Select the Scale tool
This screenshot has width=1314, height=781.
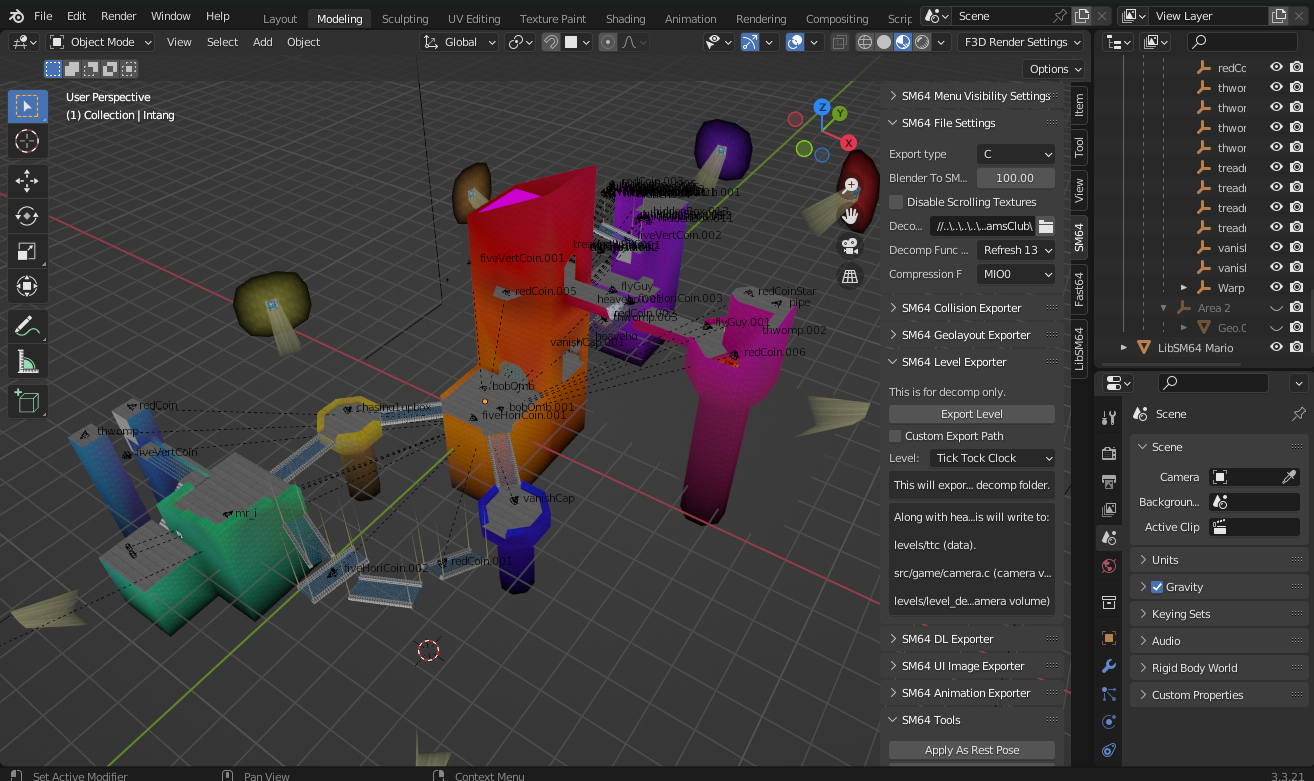(27, 251)
